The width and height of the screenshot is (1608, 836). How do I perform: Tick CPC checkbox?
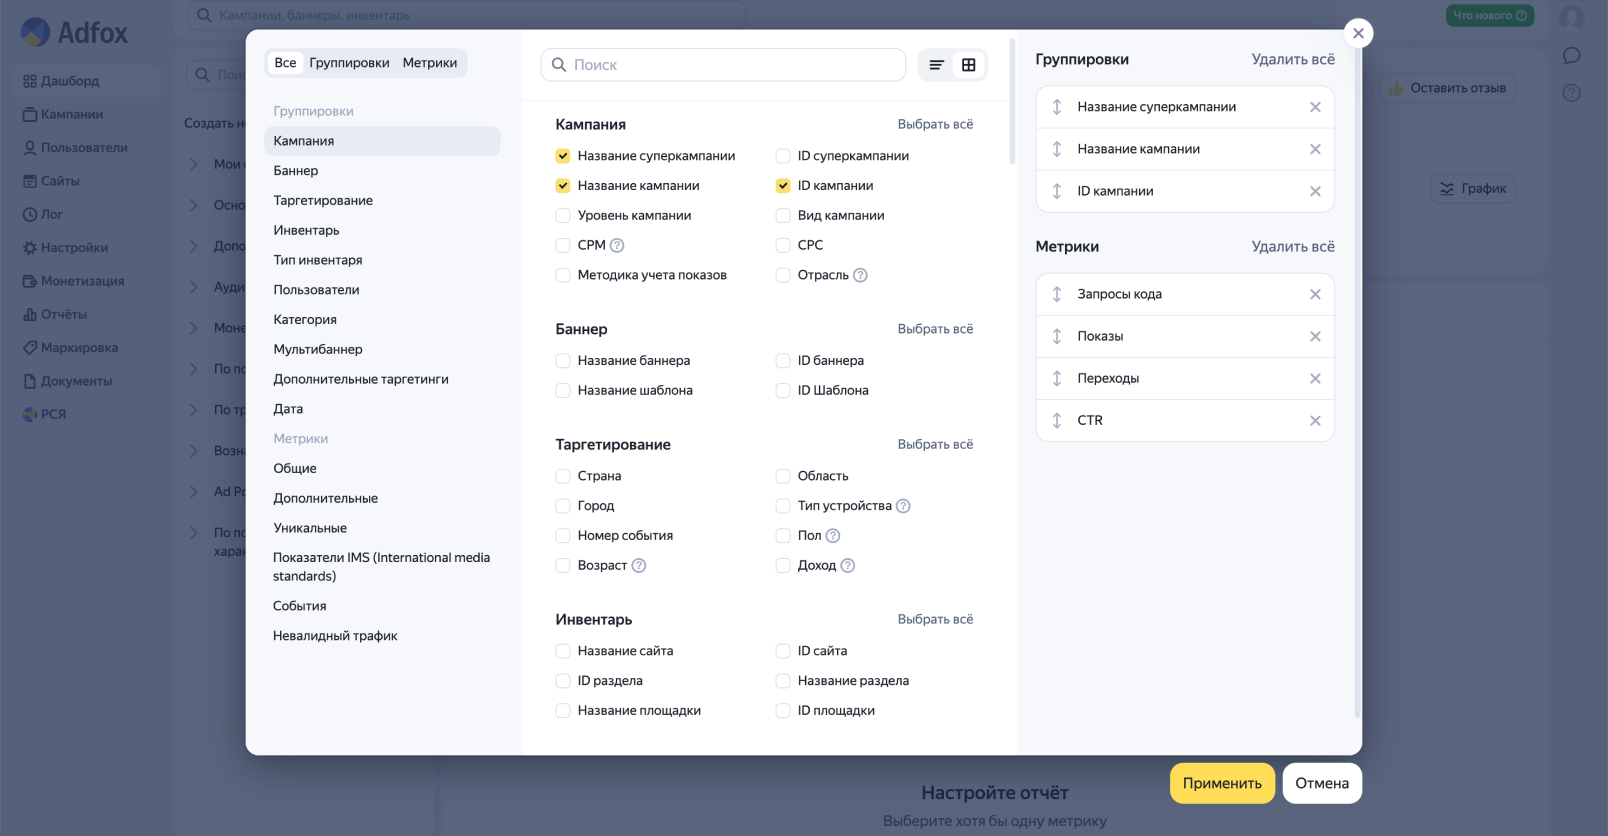click(x=783, y=245)
